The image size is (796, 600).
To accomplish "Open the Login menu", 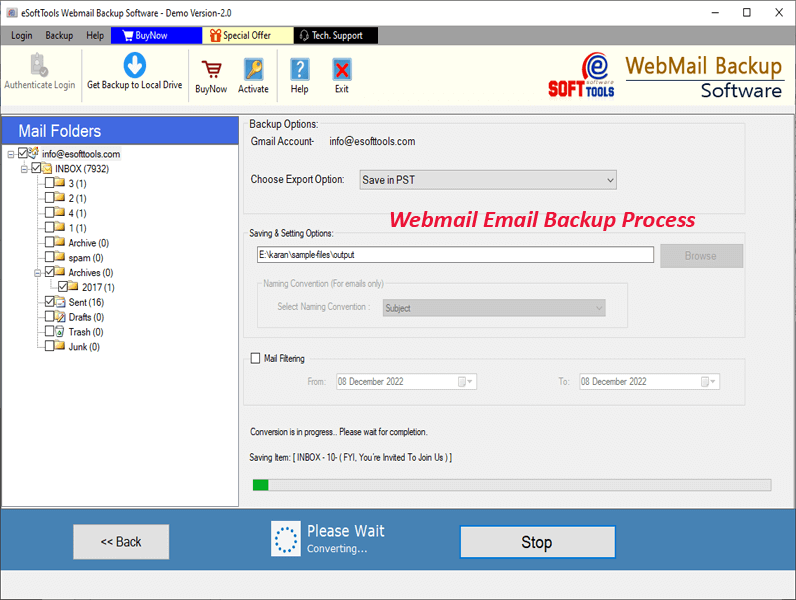I will point(21,35).
